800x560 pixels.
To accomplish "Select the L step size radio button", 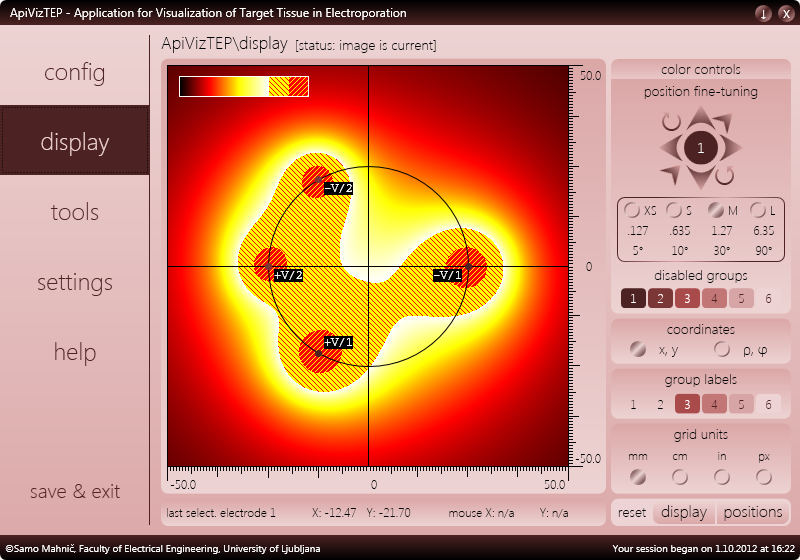I will click(758, 210).
